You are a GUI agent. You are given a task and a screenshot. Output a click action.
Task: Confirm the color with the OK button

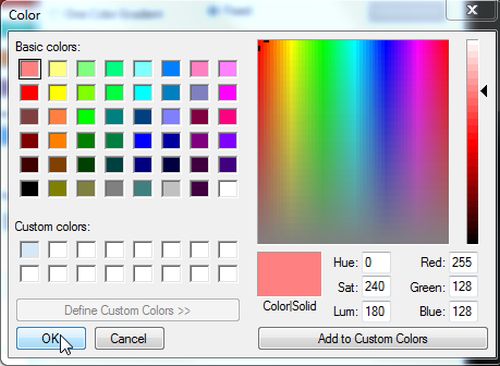tap(51, 338)
